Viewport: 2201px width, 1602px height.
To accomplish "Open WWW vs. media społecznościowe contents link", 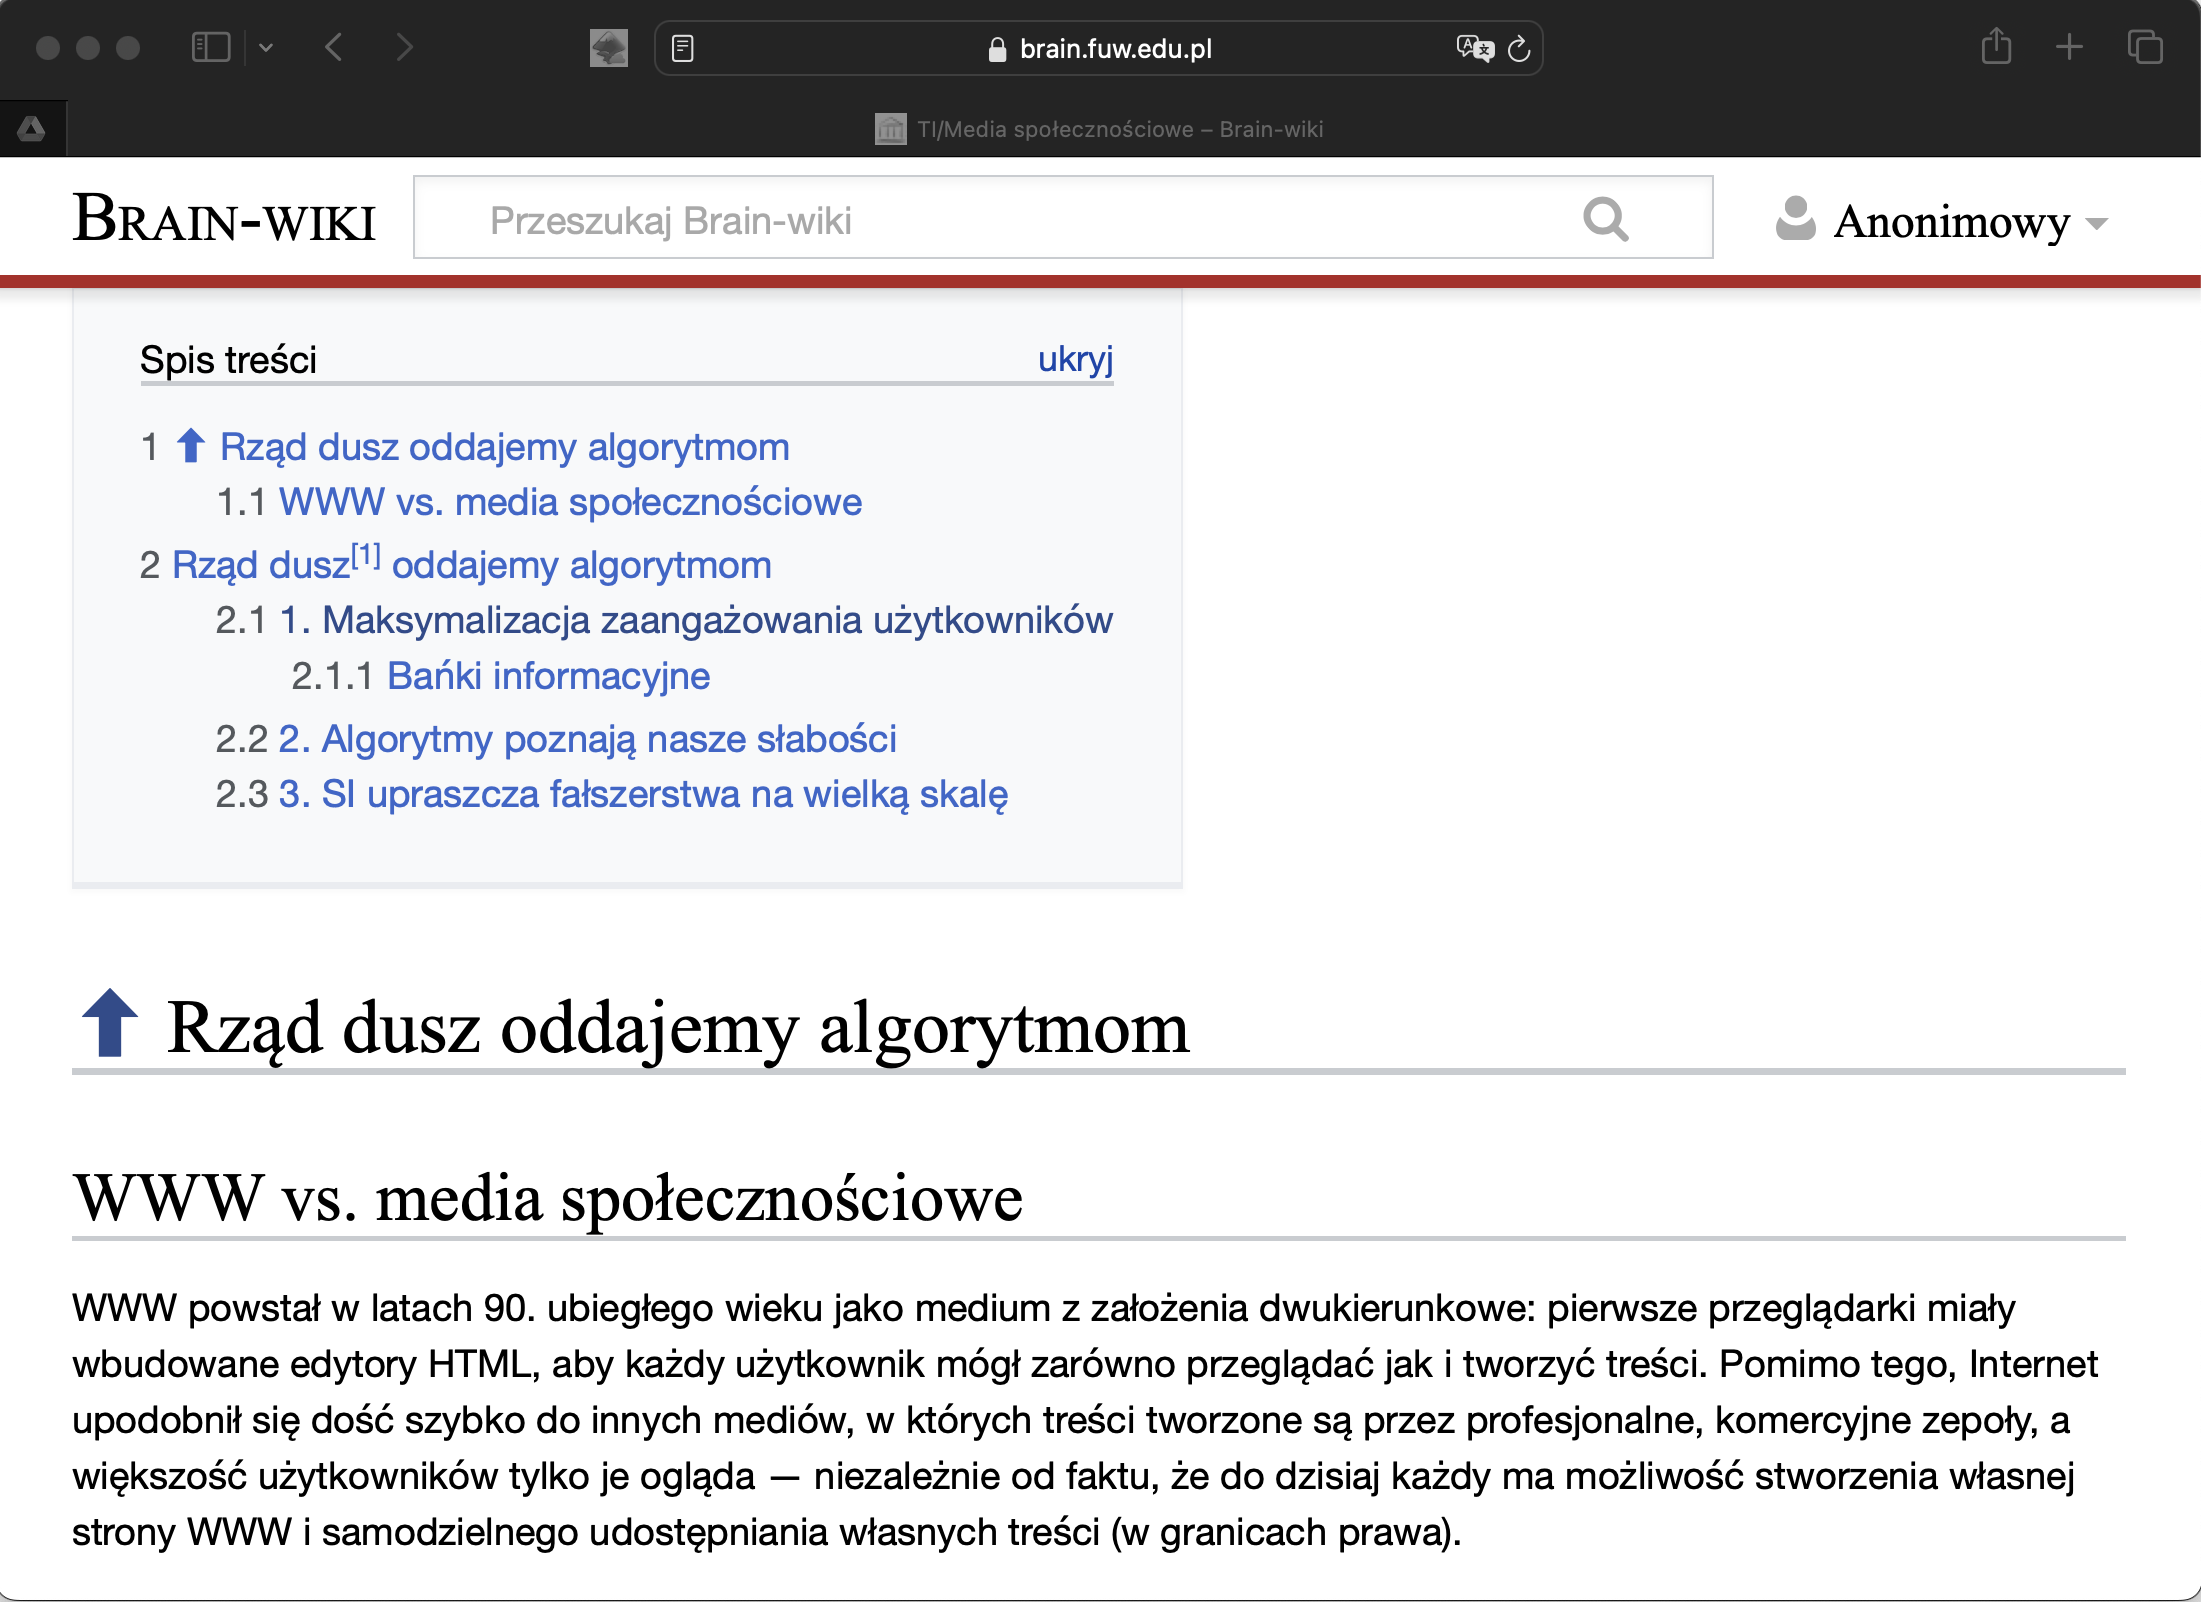I will (570, 502).
